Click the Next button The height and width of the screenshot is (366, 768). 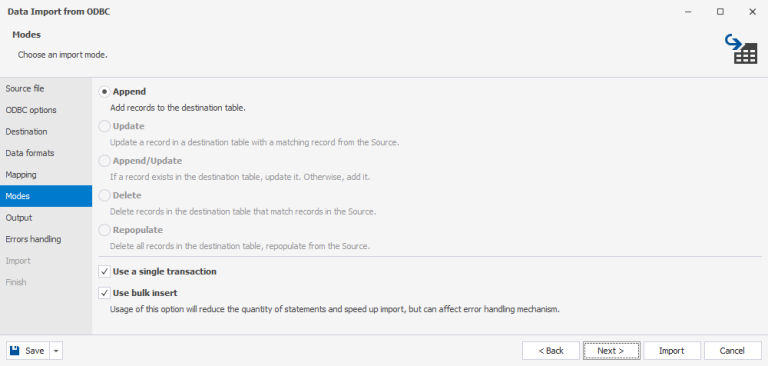(612, 351)
